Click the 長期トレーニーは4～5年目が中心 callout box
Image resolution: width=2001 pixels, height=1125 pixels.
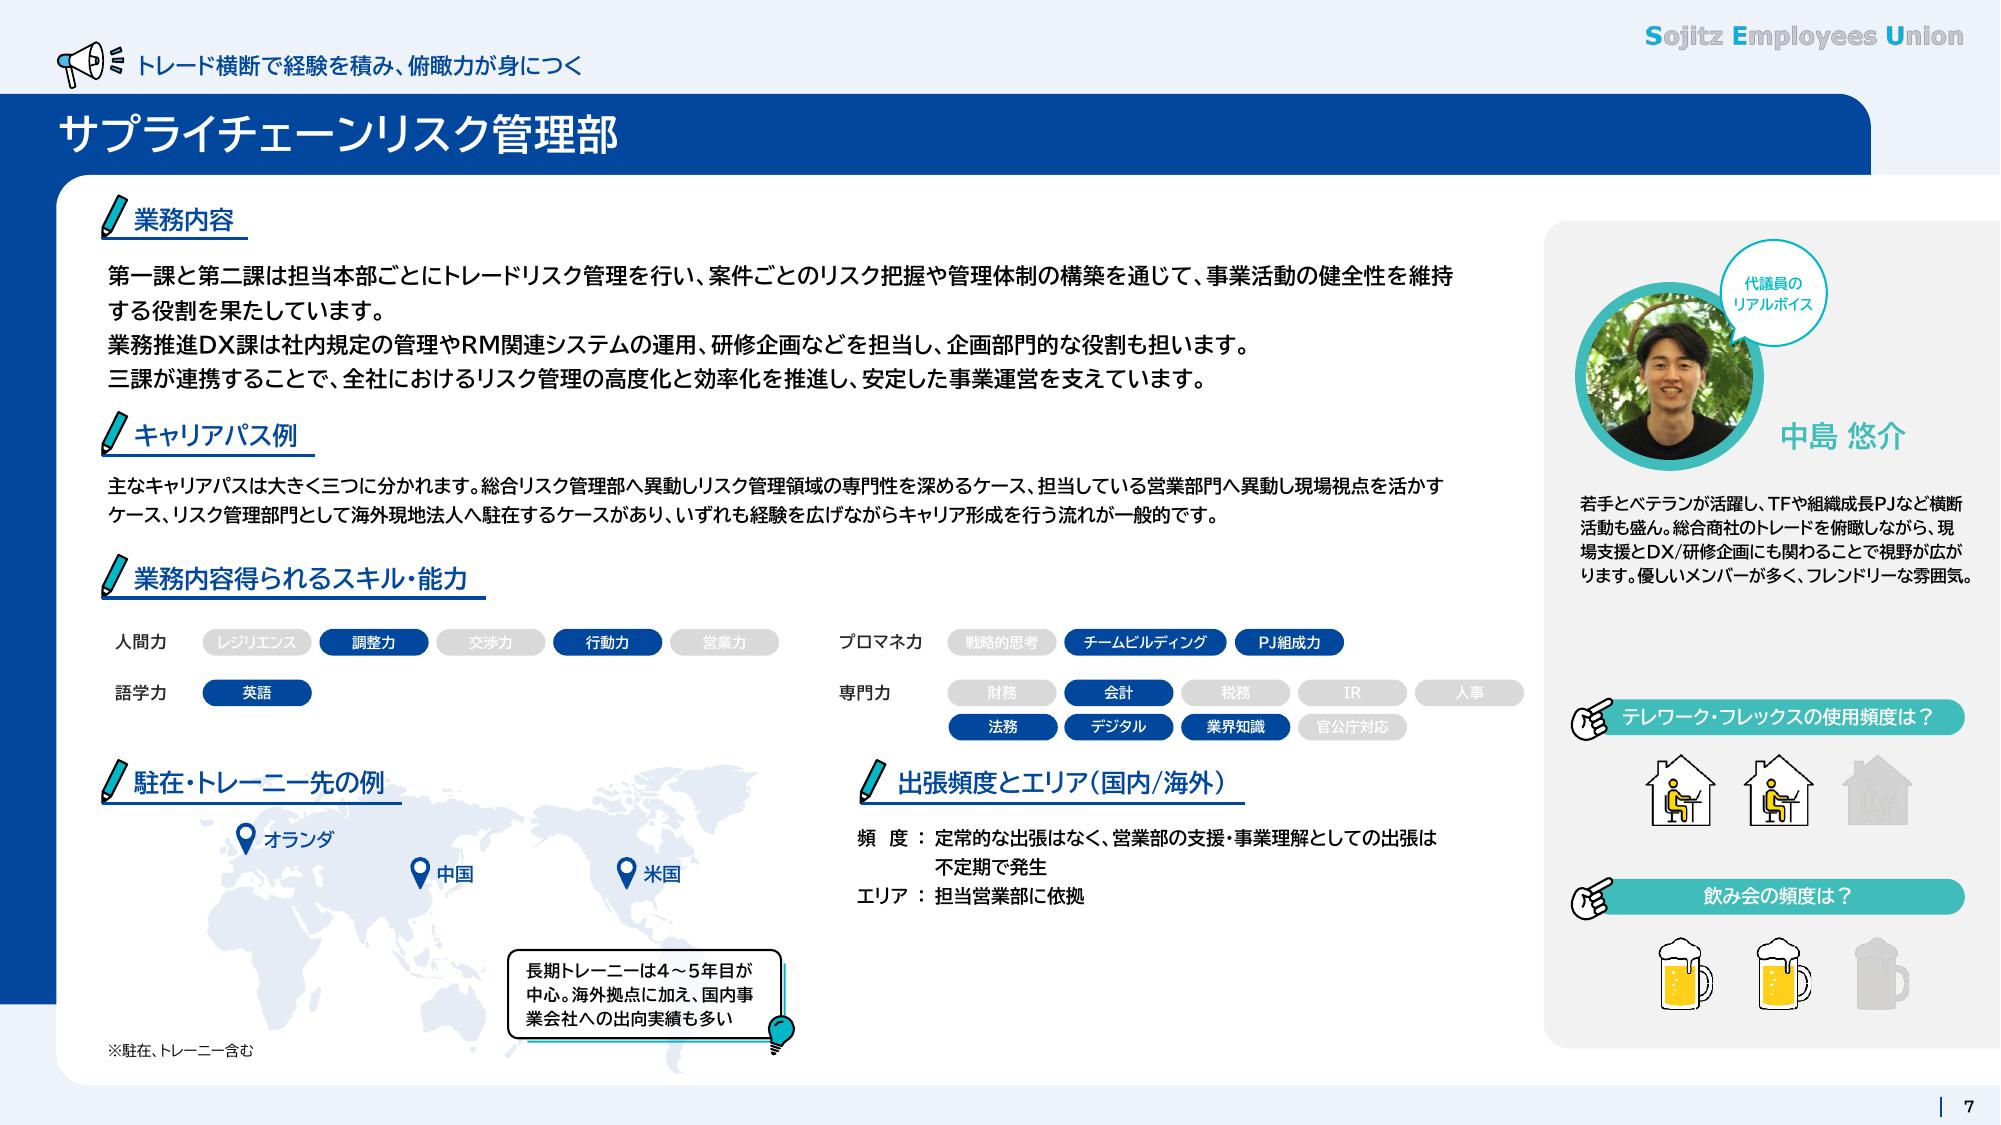click(x=645, y=994)
